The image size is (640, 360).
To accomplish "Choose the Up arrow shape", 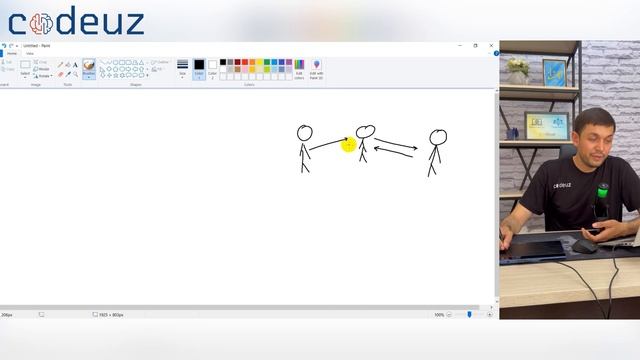I will pyautogui.click(x=142, y=69).
